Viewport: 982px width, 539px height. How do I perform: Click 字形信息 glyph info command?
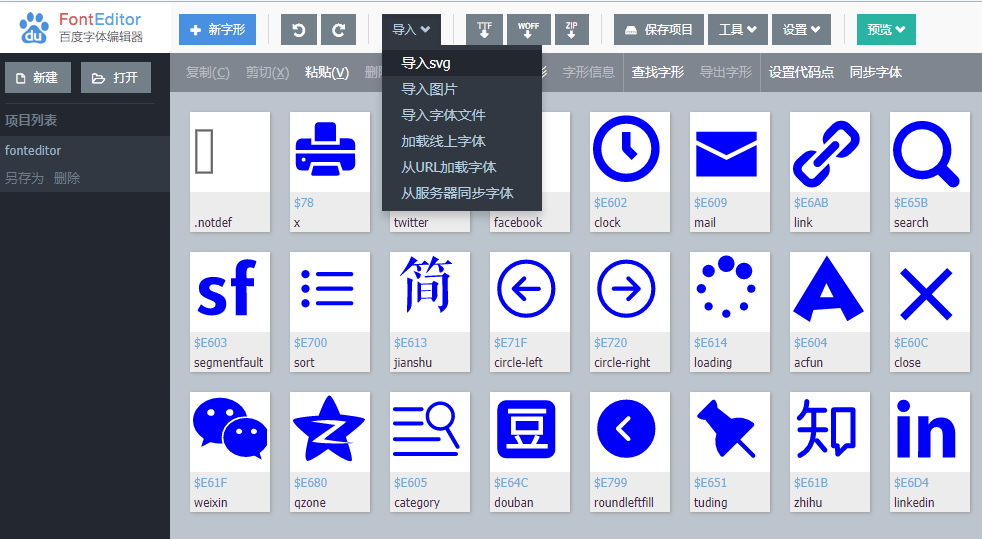coord(589,73)
